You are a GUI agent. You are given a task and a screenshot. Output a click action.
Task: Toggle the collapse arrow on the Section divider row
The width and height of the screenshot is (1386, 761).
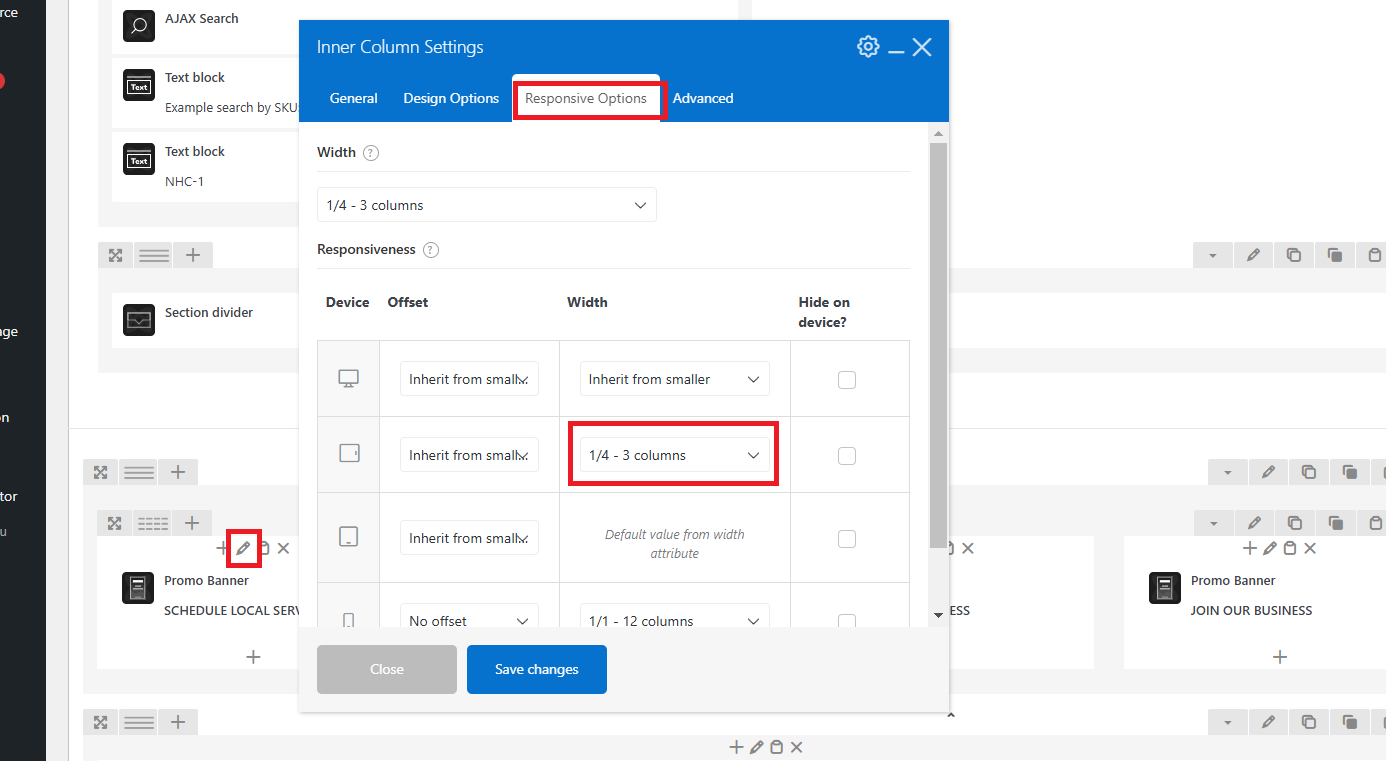[1213, 255]
